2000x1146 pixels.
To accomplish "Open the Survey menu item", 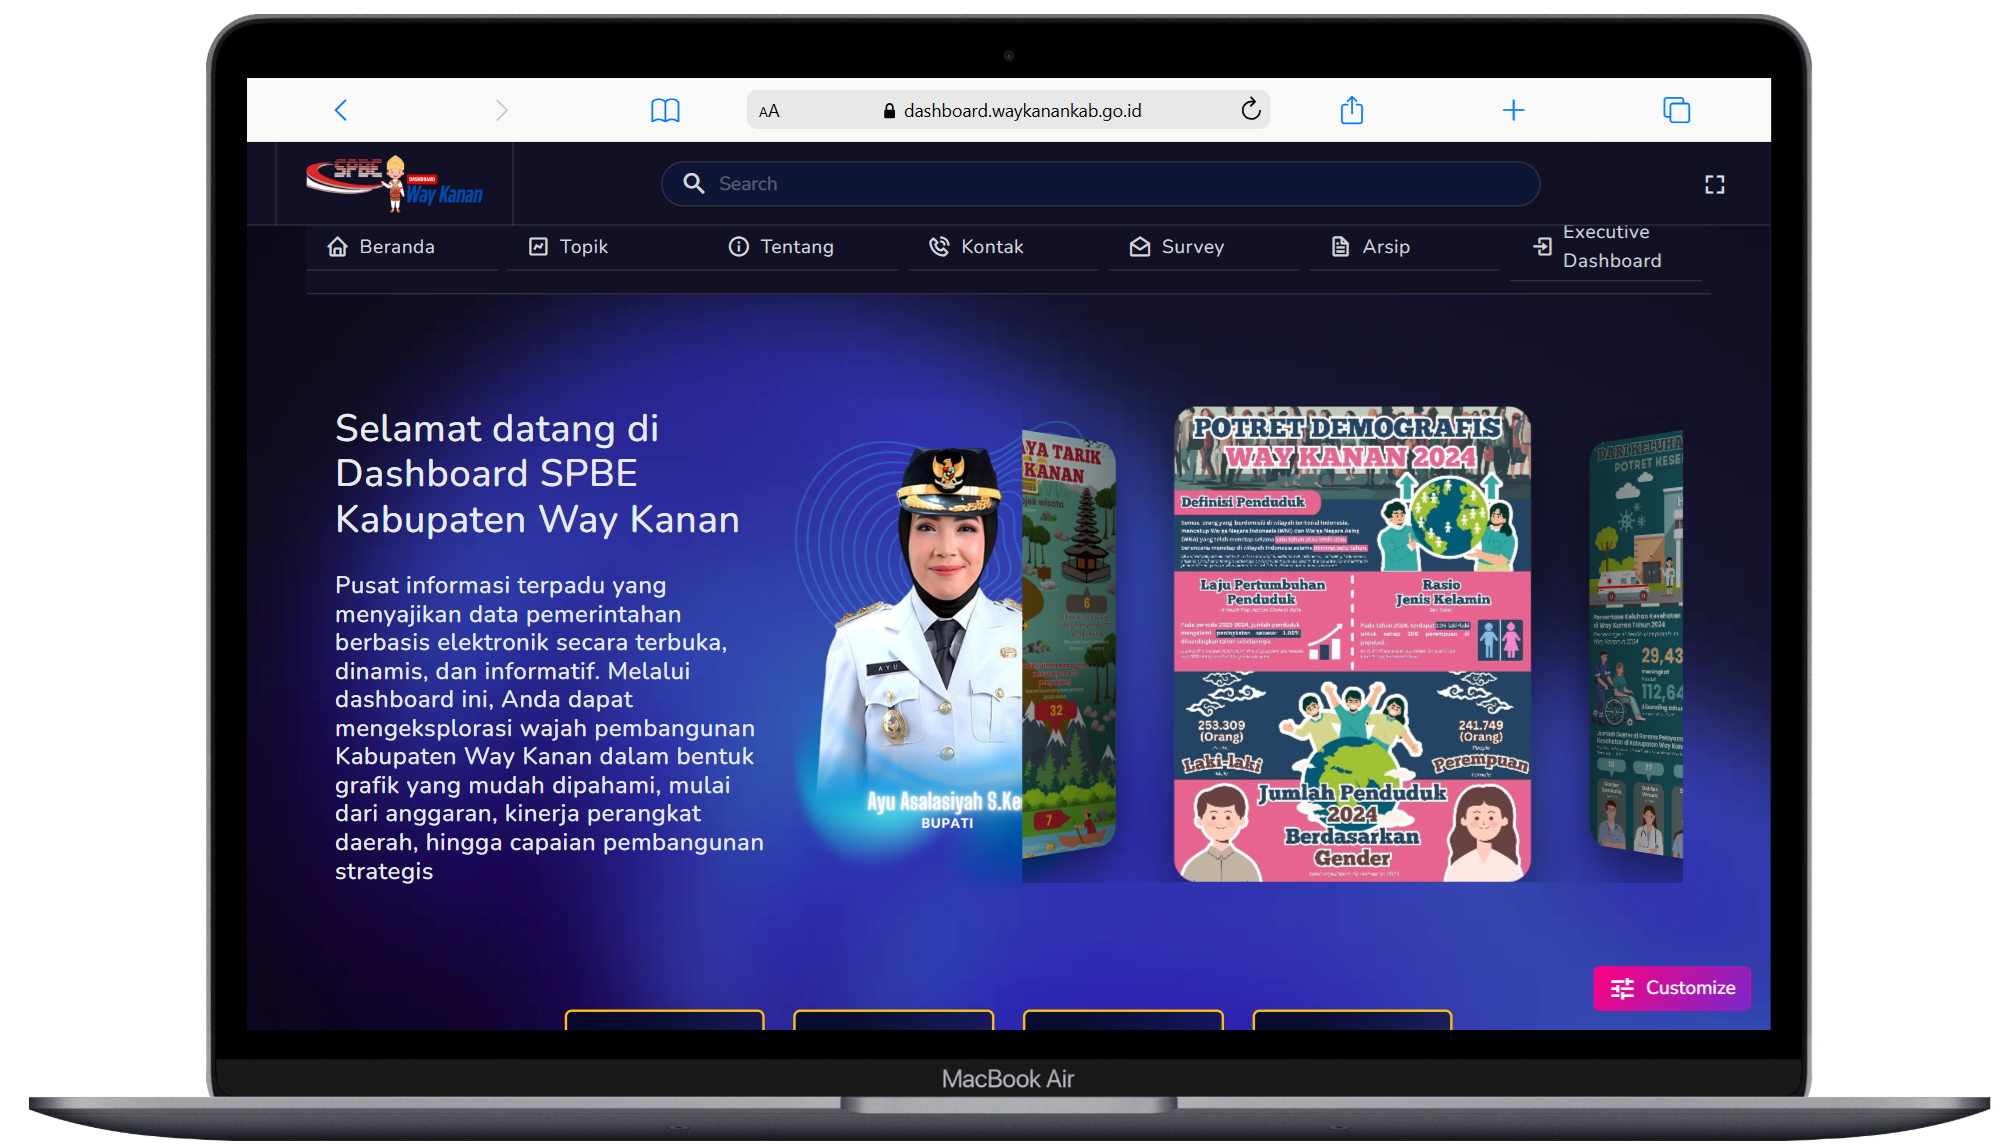I will tap(1204, 247).
